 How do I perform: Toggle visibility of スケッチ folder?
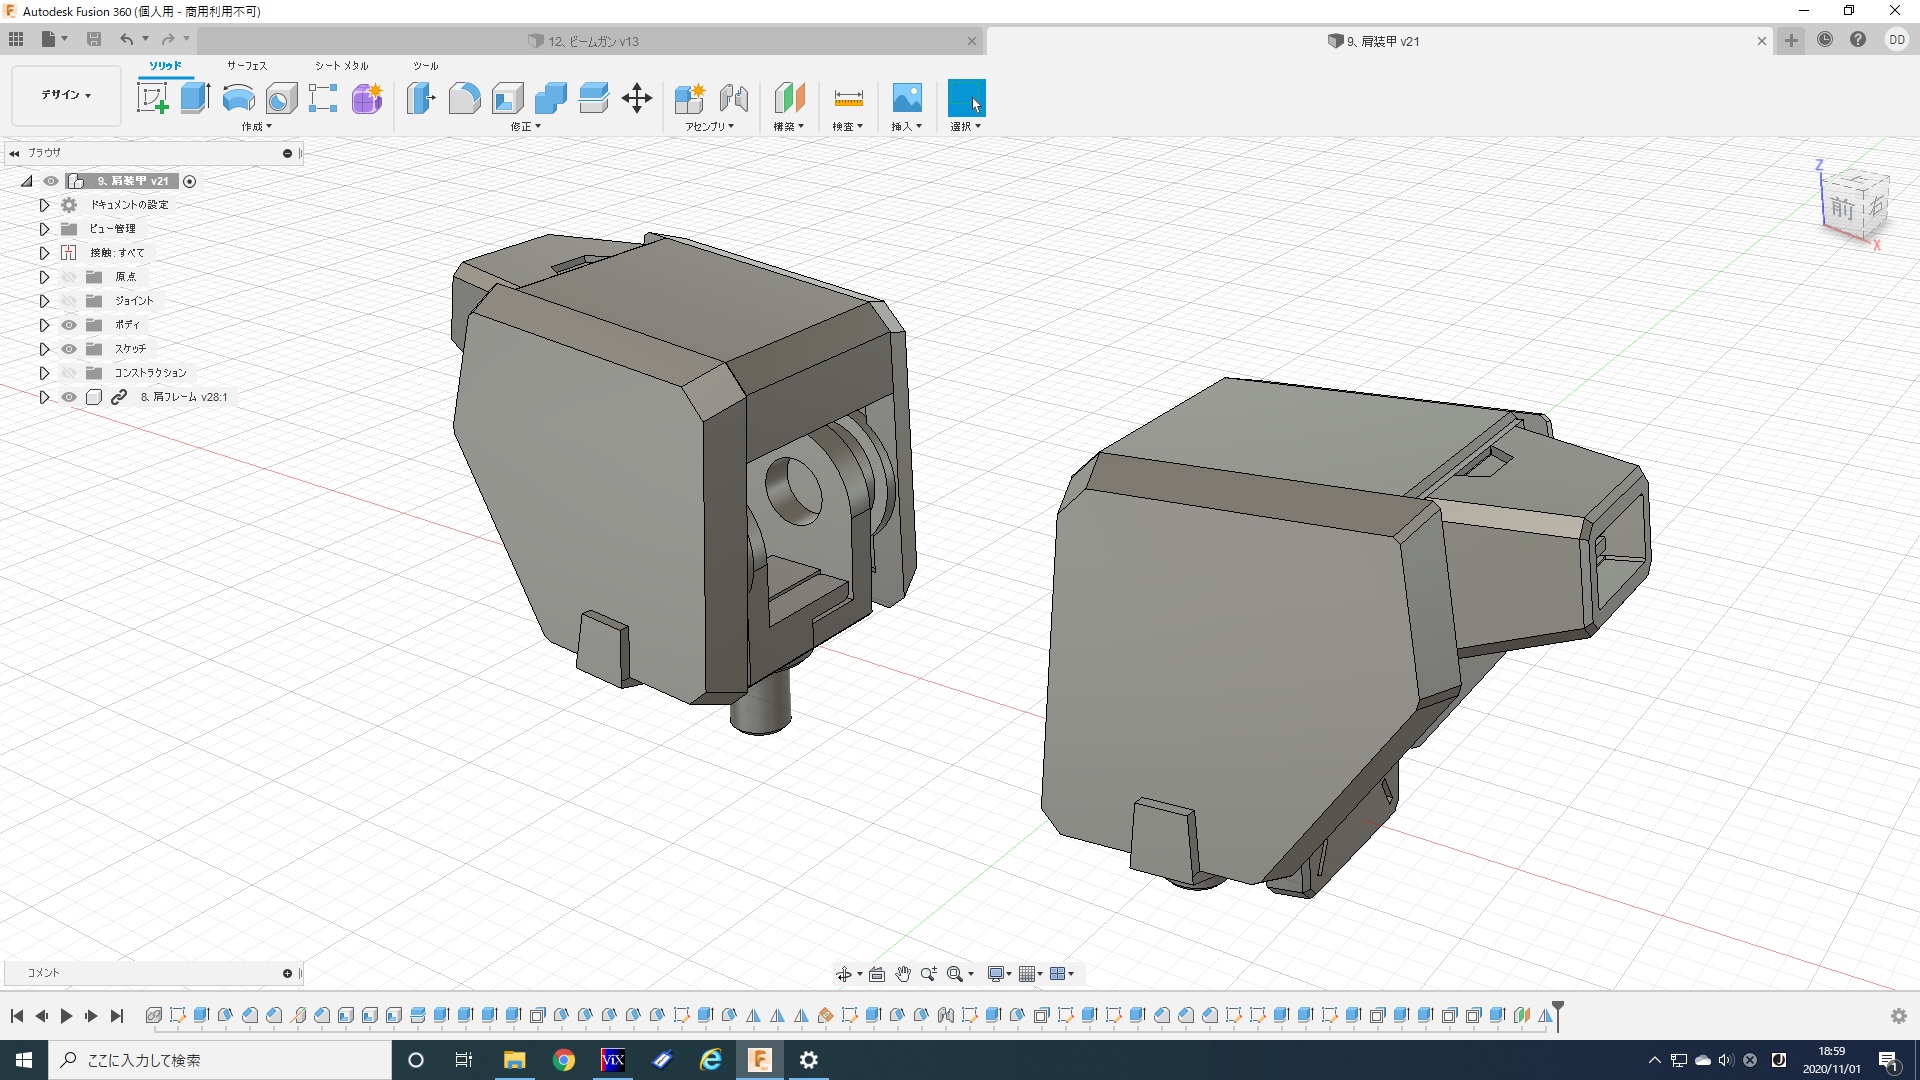(69, 349)
